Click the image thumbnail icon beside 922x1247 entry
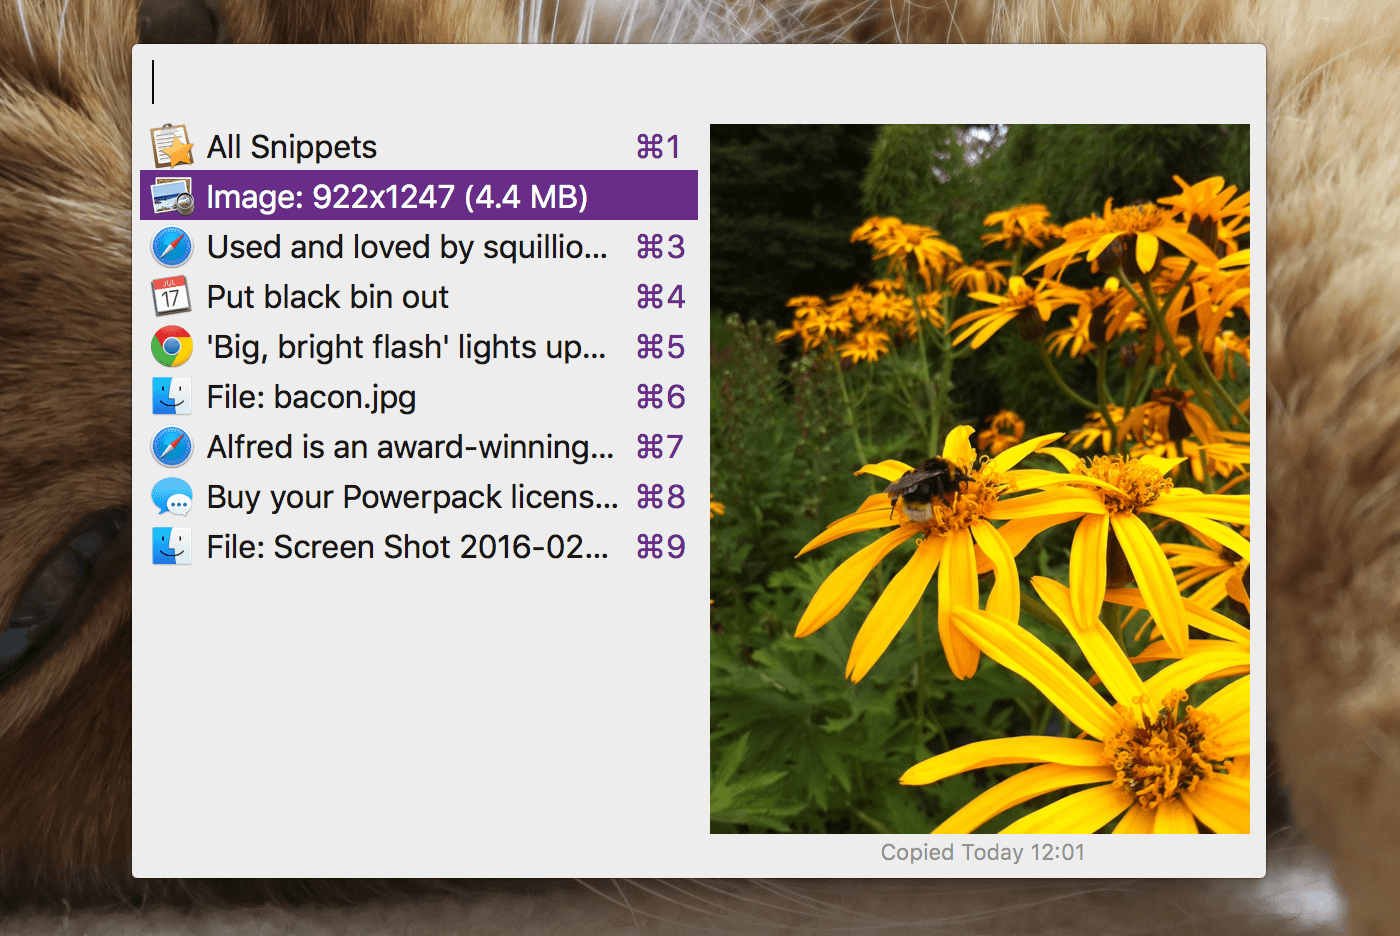Screen dimensions: 1400x936 [170, 196]
